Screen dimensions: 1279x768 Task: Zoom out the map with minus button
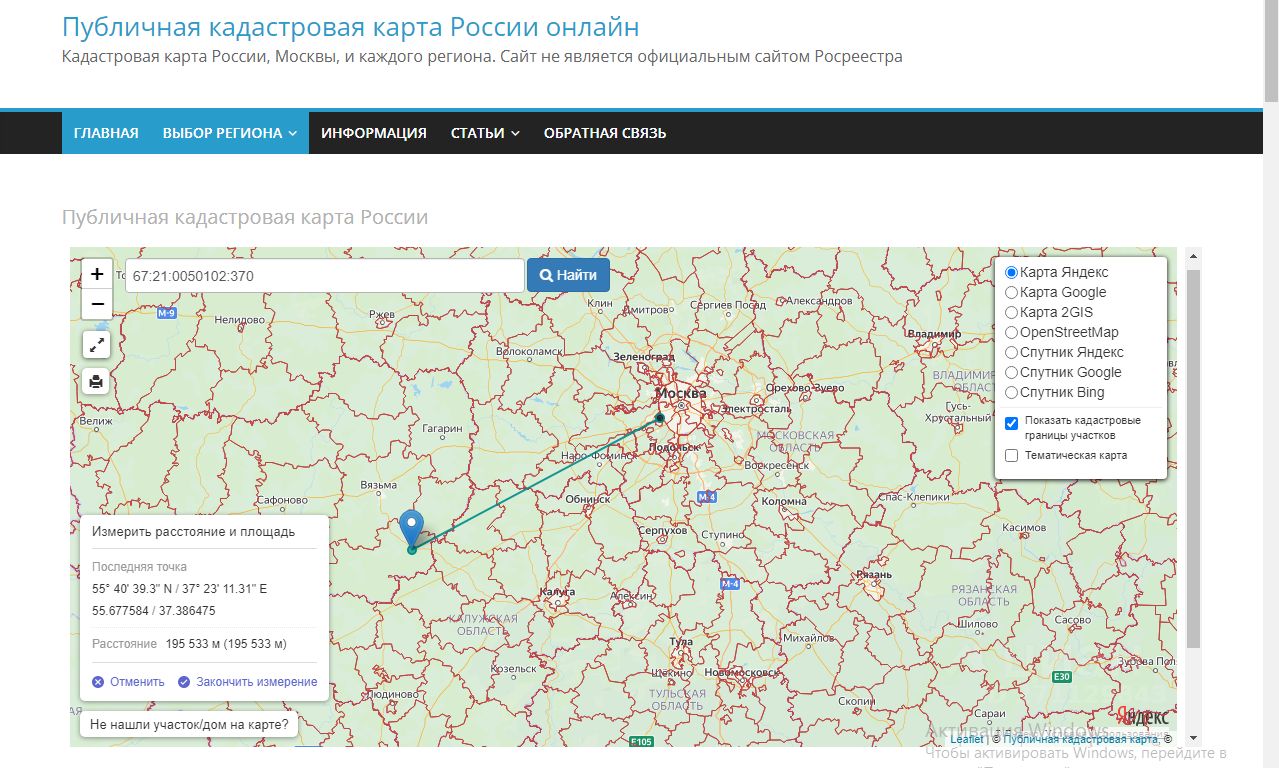97,304
